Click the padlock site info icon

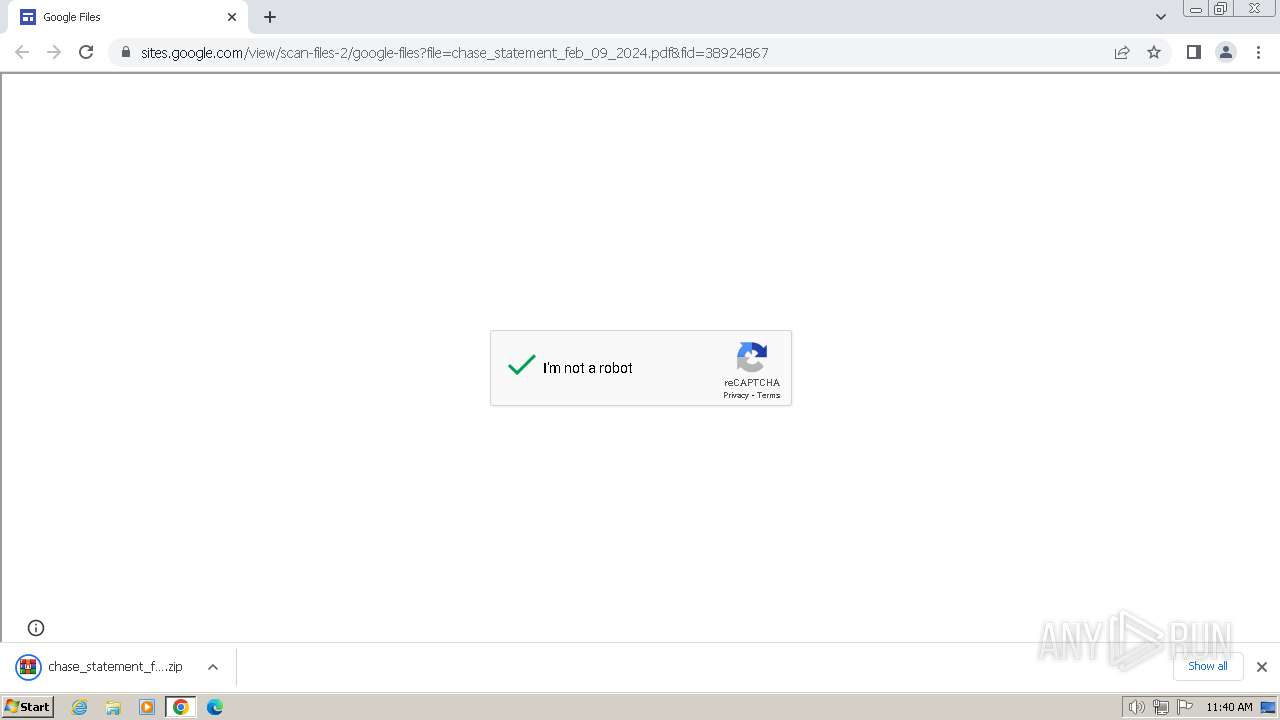coord(125,52)
